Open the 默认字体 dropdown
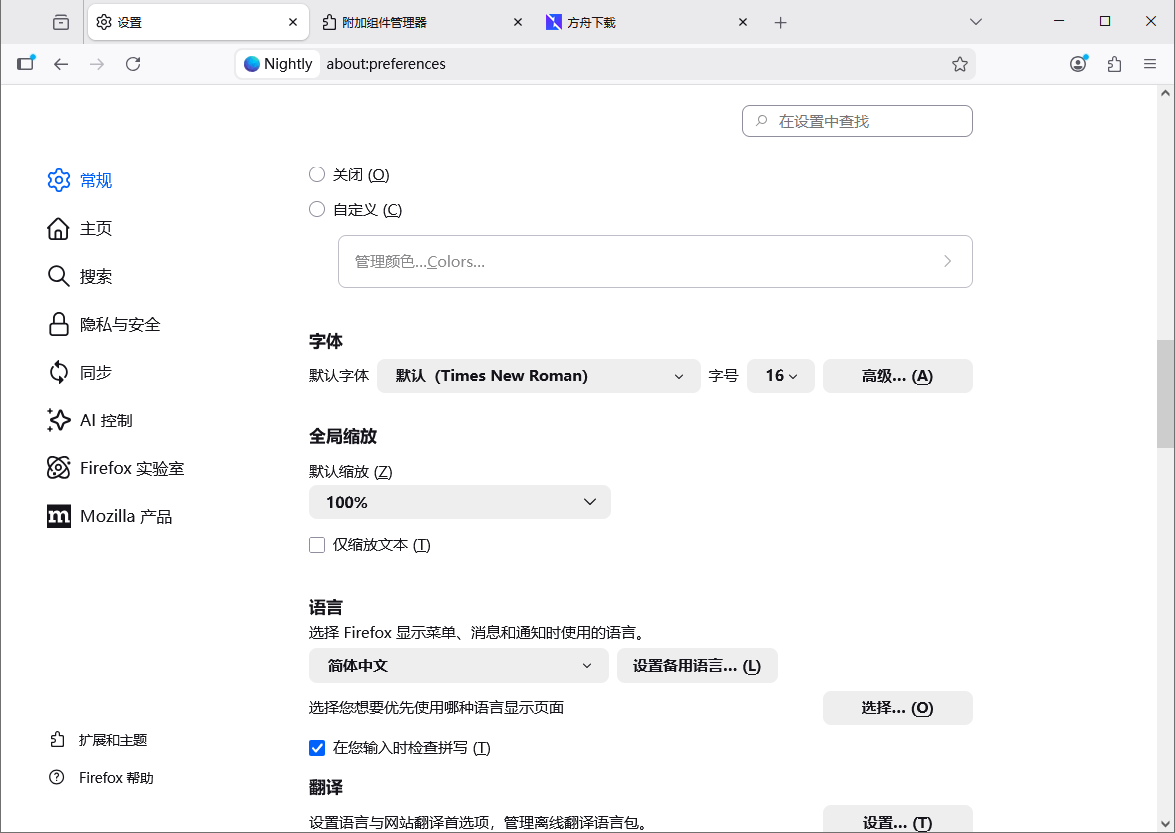1175x833 pixels. pyautogui.click(x=538, y=375)
